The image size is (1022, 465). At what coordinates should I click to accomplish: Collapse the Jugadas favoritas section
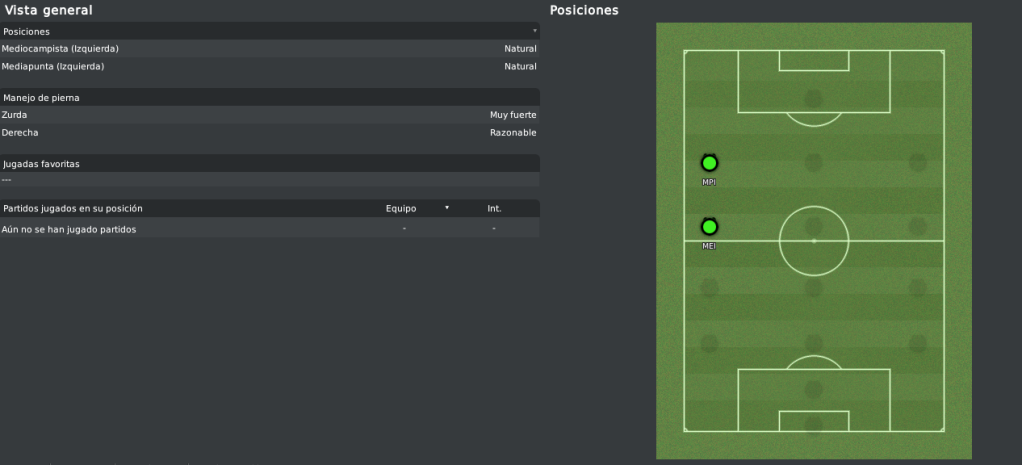pyautogui.click(x=270, y=164)
